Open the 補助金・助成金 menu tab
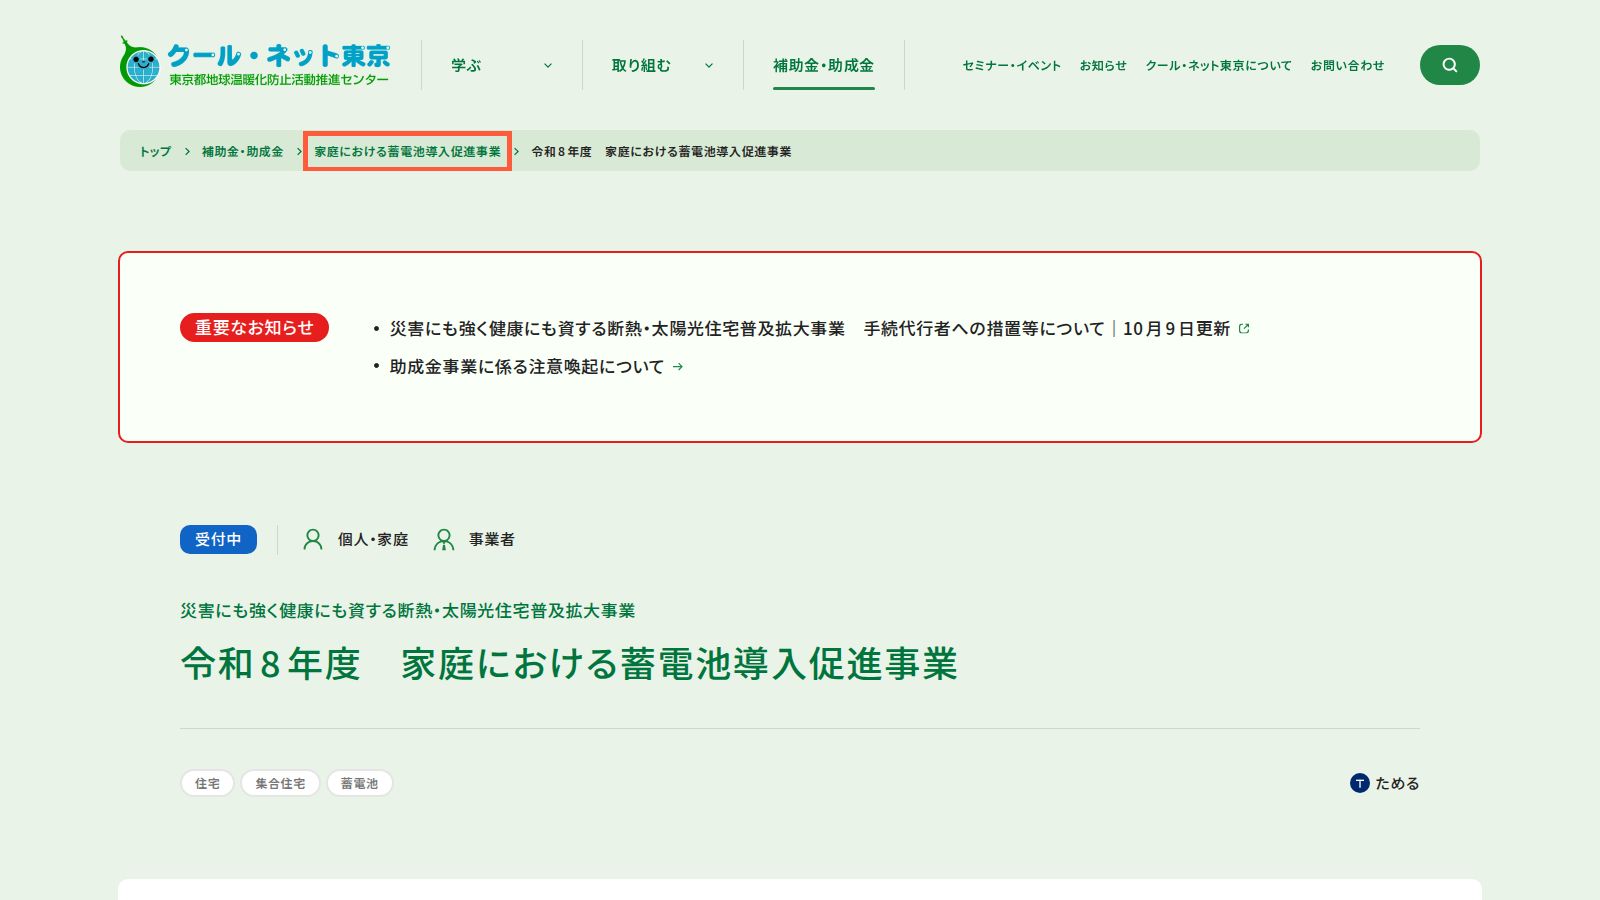The height and width of the screenshot is (900, 1600). [x=824, y=65]
